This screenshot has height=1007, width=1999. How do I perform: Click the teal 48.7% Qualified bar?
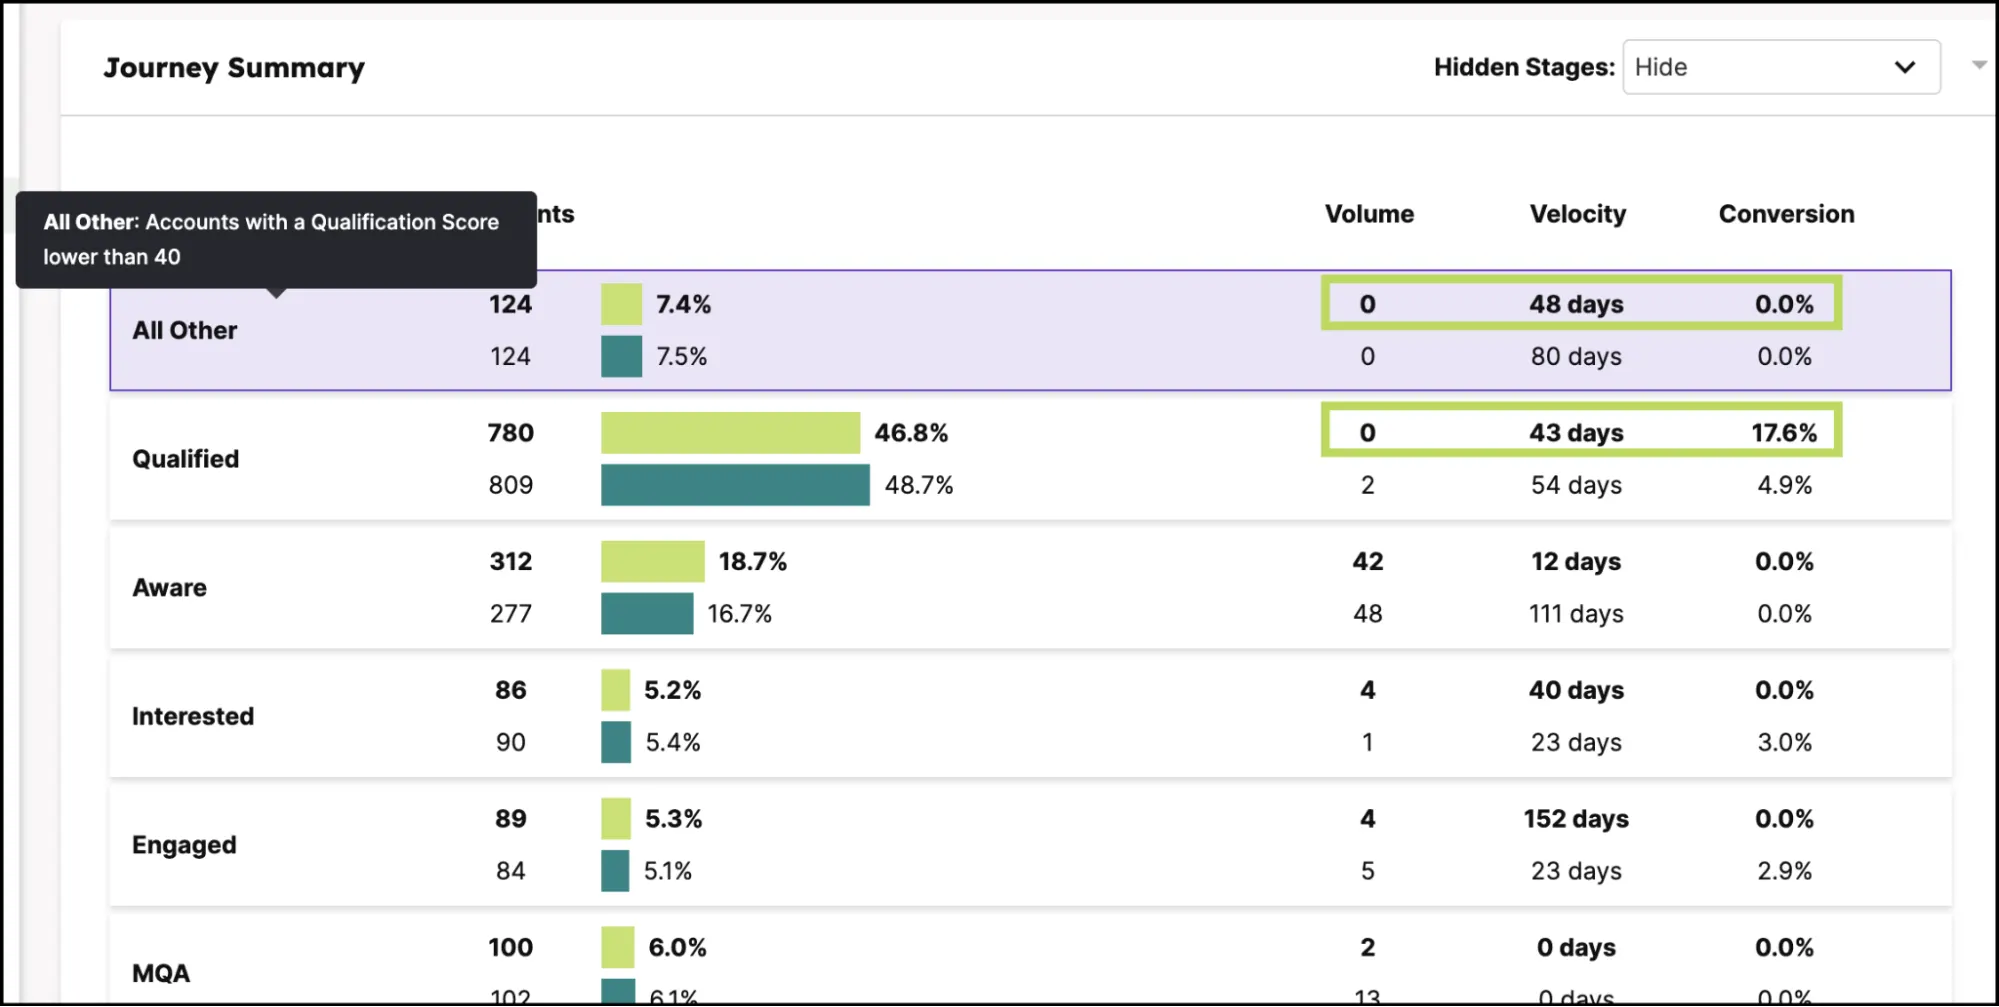click(x=735, y=485)
